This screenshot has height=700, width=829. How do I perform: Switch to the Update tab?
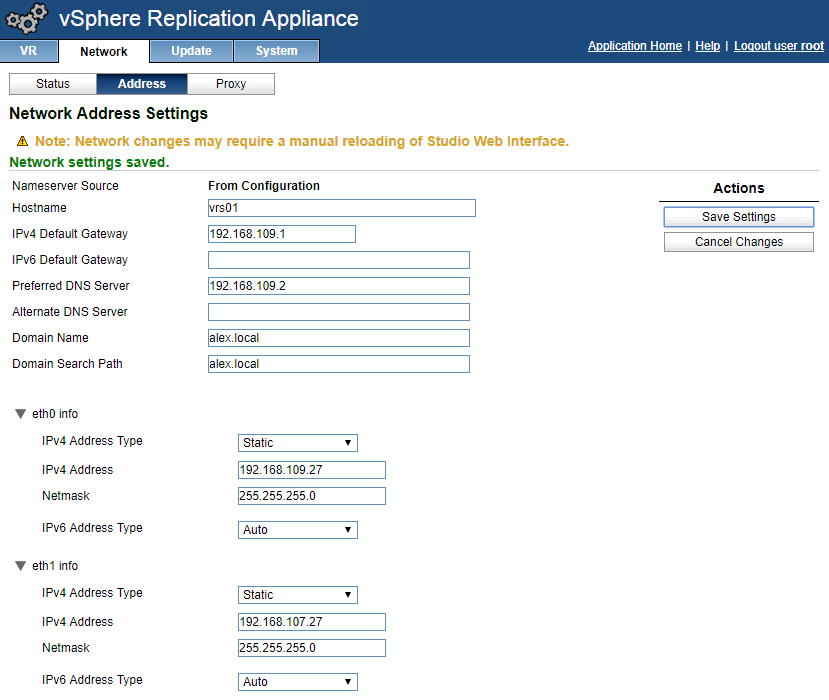click(x=191, y=51)
